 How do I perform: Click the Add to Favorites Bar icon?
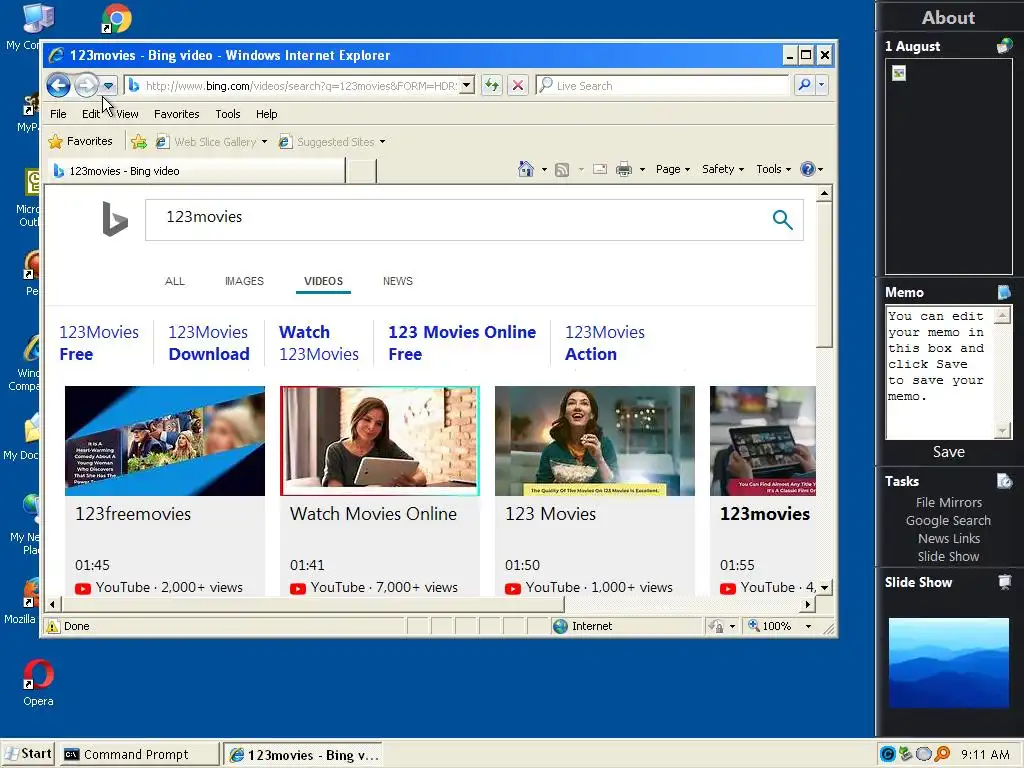138,142
